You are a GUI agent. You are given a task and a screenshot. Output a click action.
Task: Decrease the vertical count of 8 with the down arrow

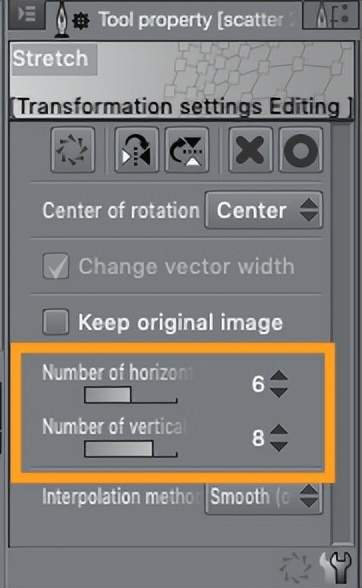click(279, 446)
